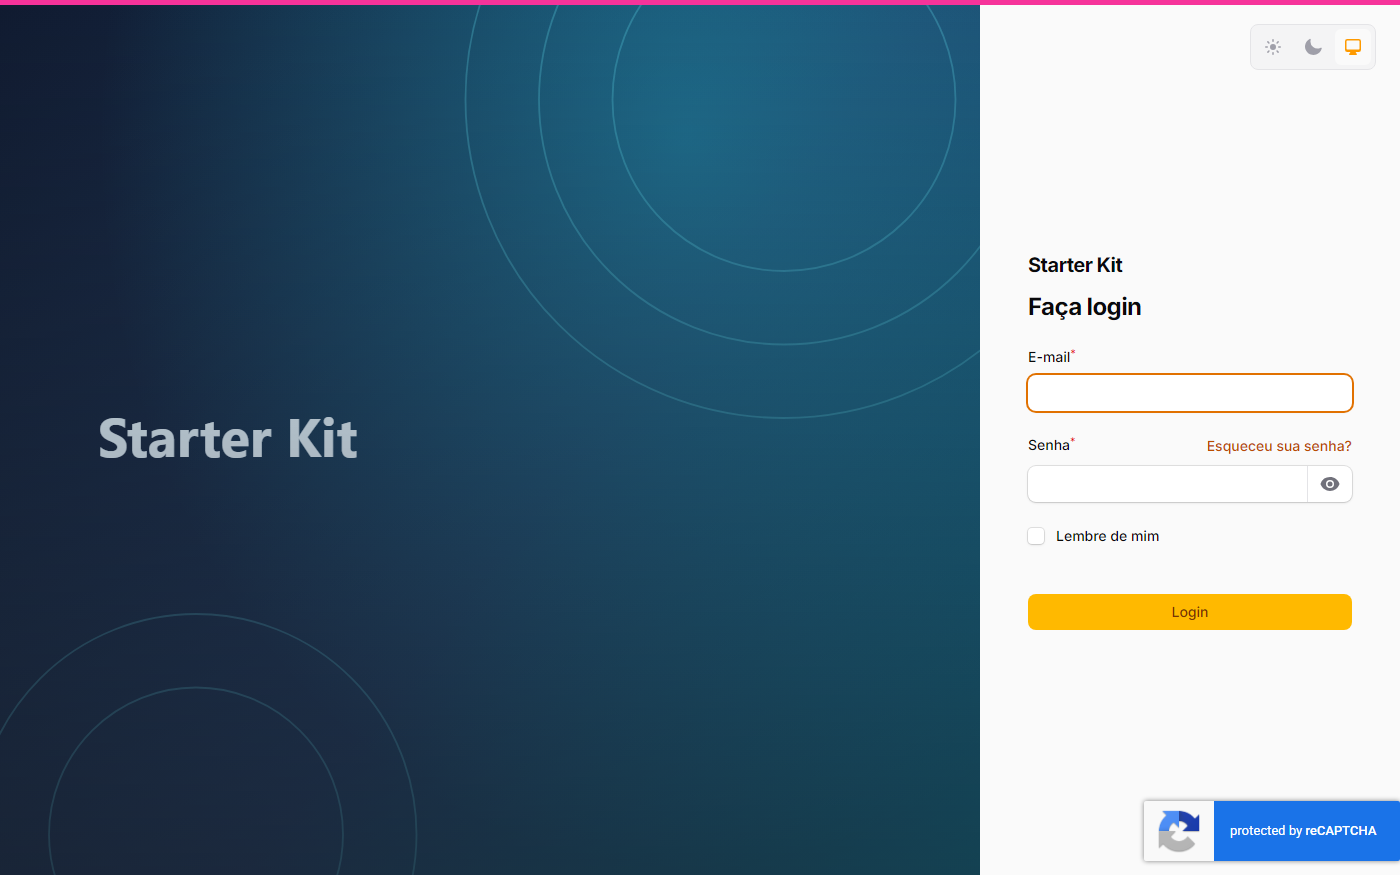The width and height of the screenshot is (1400, 875).
Task: Switch to light theme sun icon
Action: coord(1273,47)
